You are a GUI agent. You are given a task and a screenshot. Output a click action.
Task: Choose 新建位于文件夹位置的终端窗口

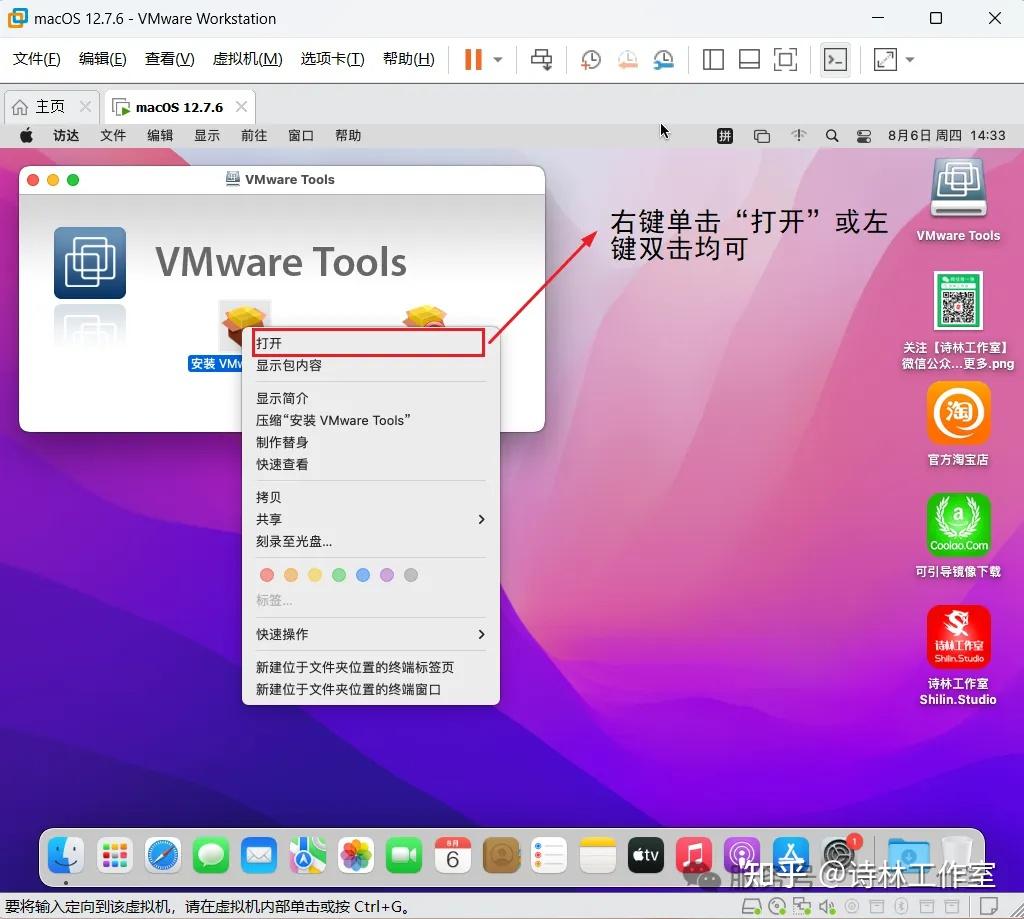coord(370,690)
